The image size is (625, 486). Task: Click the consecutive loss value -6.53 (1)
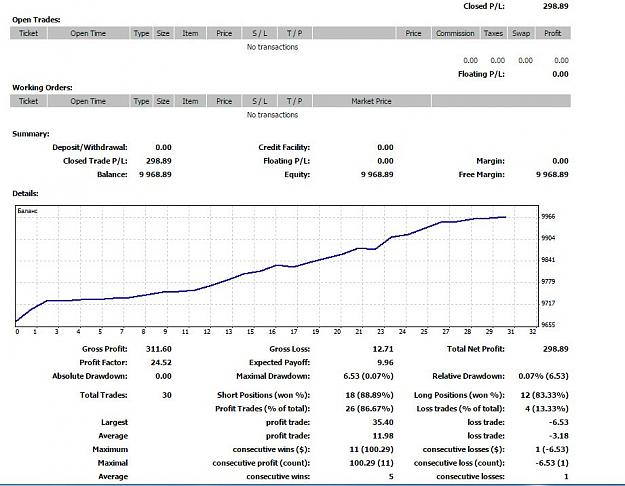[552, 463]
